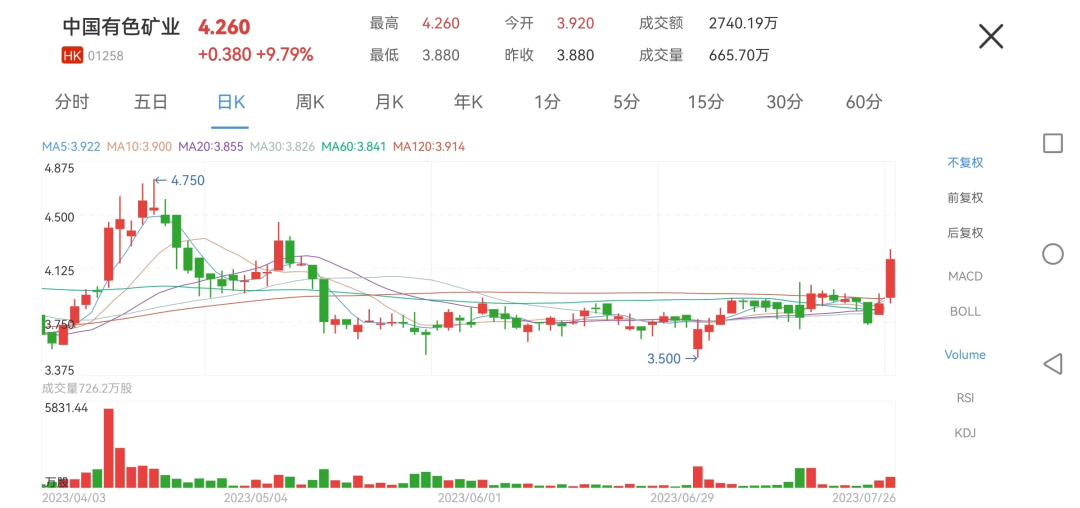Screen dimensions: 1080x508
Task: Click the latest red candlestick on the right
Action: 890,277
